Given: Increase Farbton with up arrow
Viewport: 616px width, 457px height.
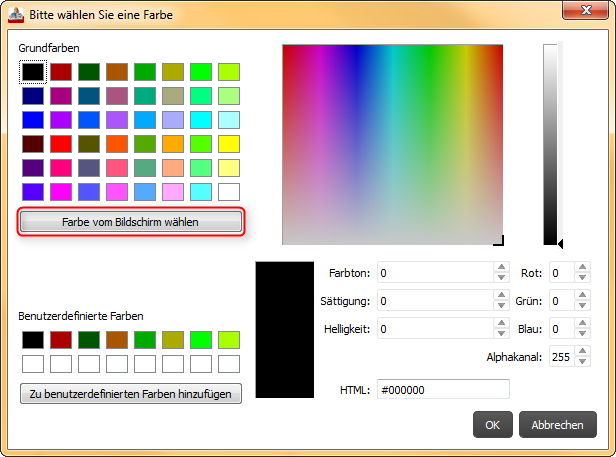Looking at the screenshot, I should click(501, 267).
